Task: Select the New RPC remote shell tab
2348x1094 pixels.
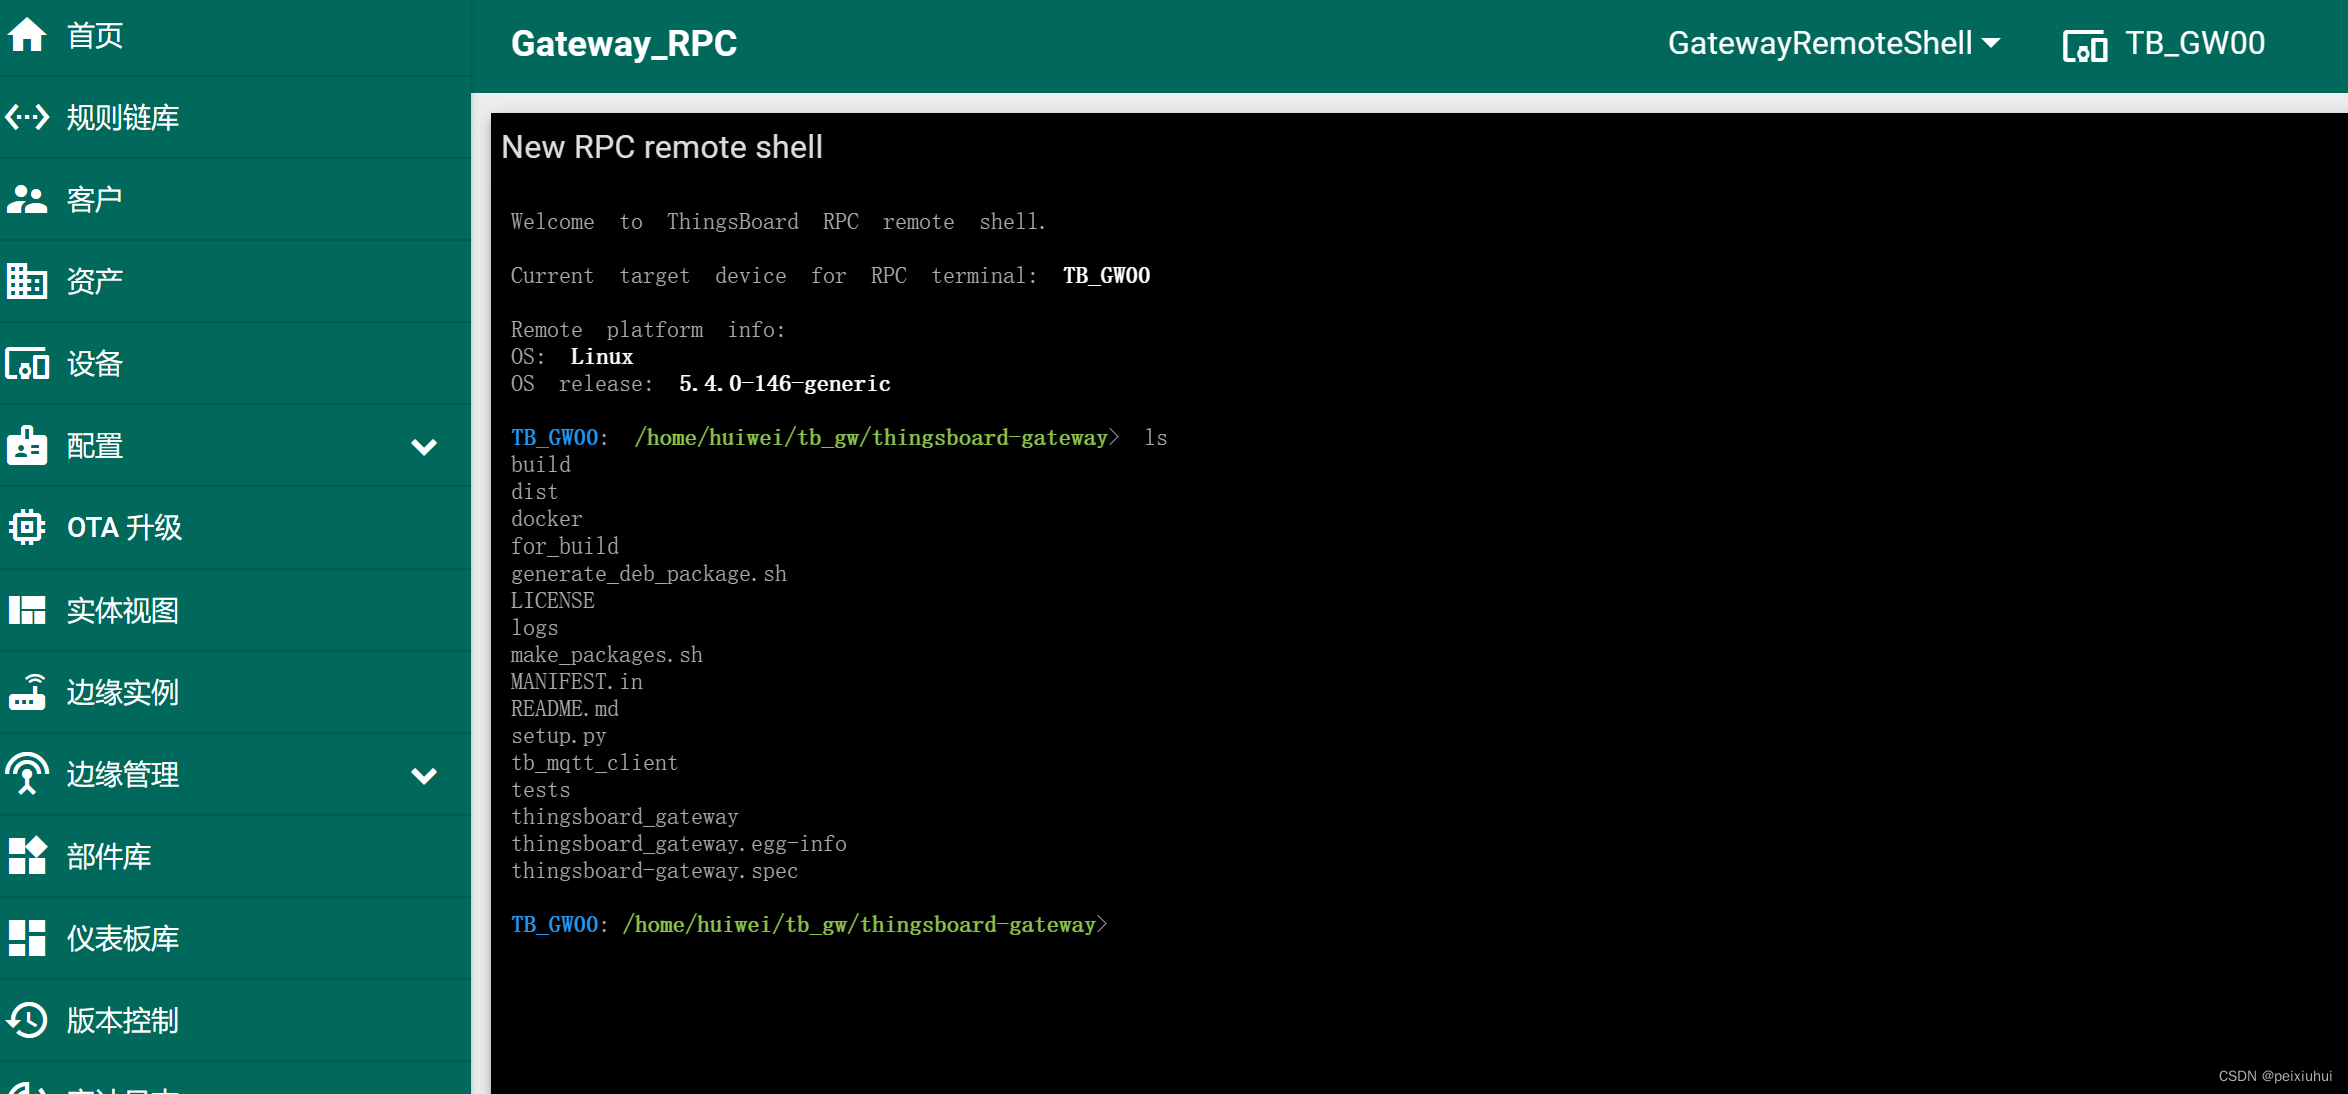Action: (x=666, y=147)
